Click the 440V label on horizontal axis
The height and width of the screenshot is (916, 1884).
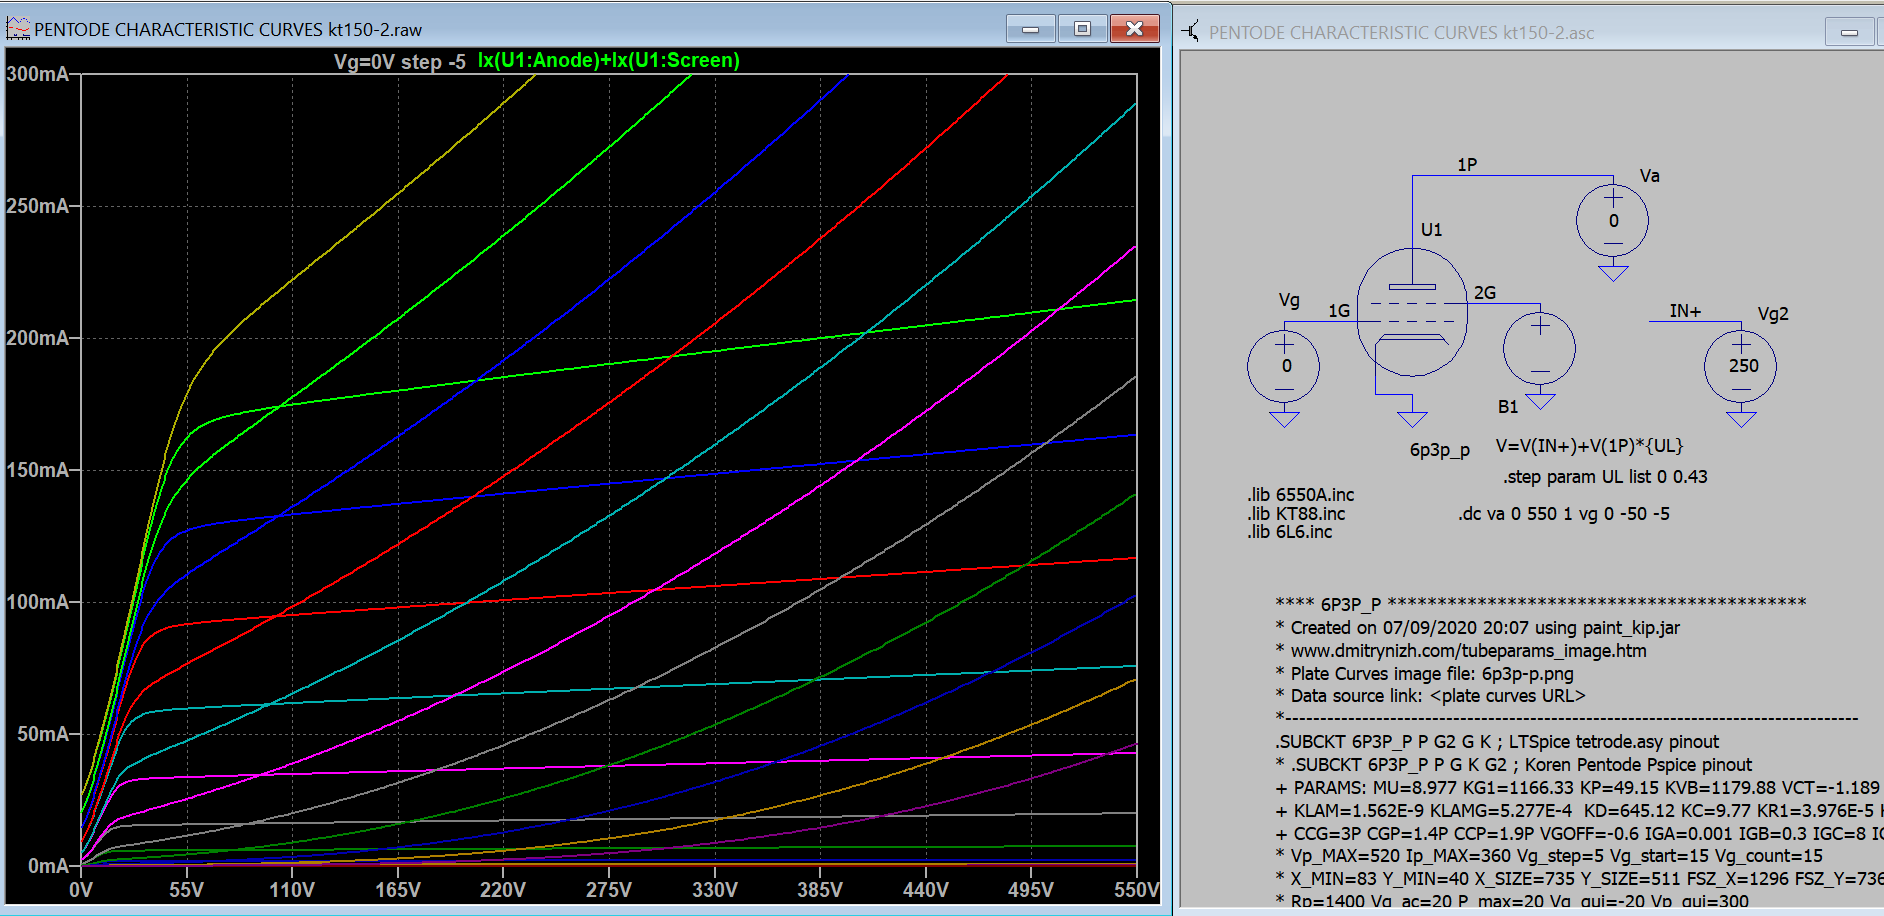click(925, 890)
